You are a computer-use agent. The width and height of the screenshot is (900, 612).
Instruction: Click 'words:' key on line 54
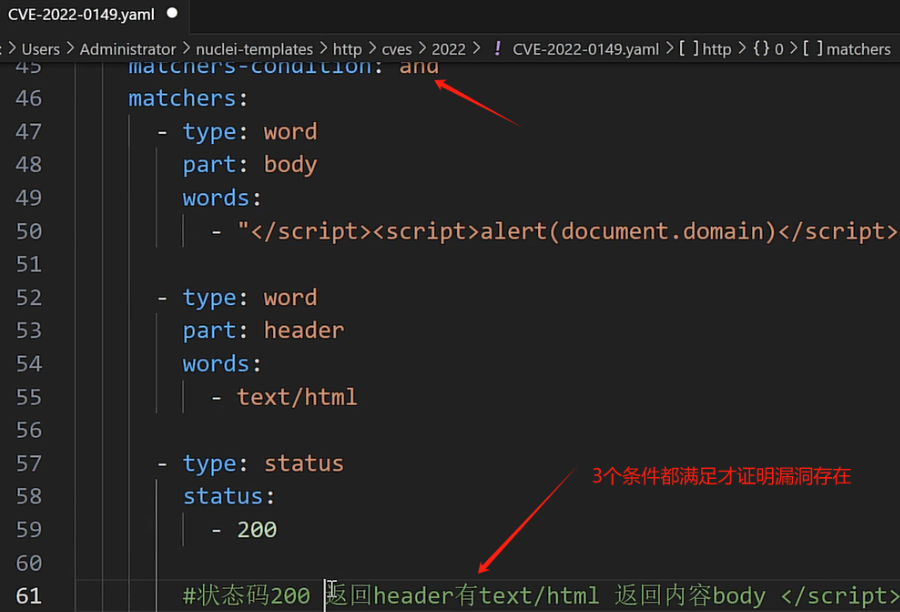pyautogui.click(x=222, y=364)
